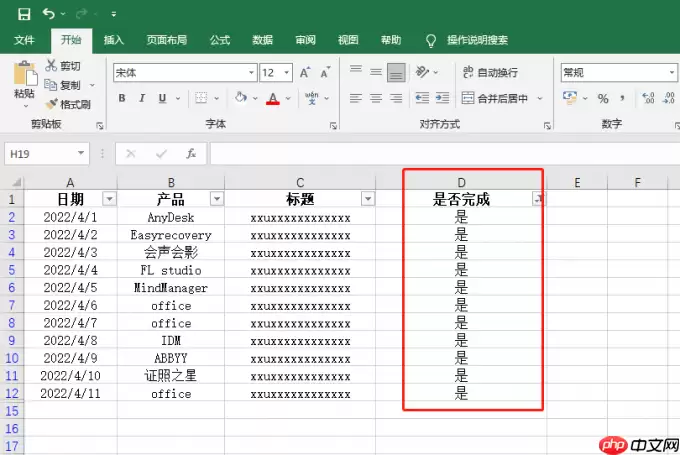Viewport: 680px width, 455px height.
Task: Open the 标题 column filter dropdown
Action: point(368,199)
